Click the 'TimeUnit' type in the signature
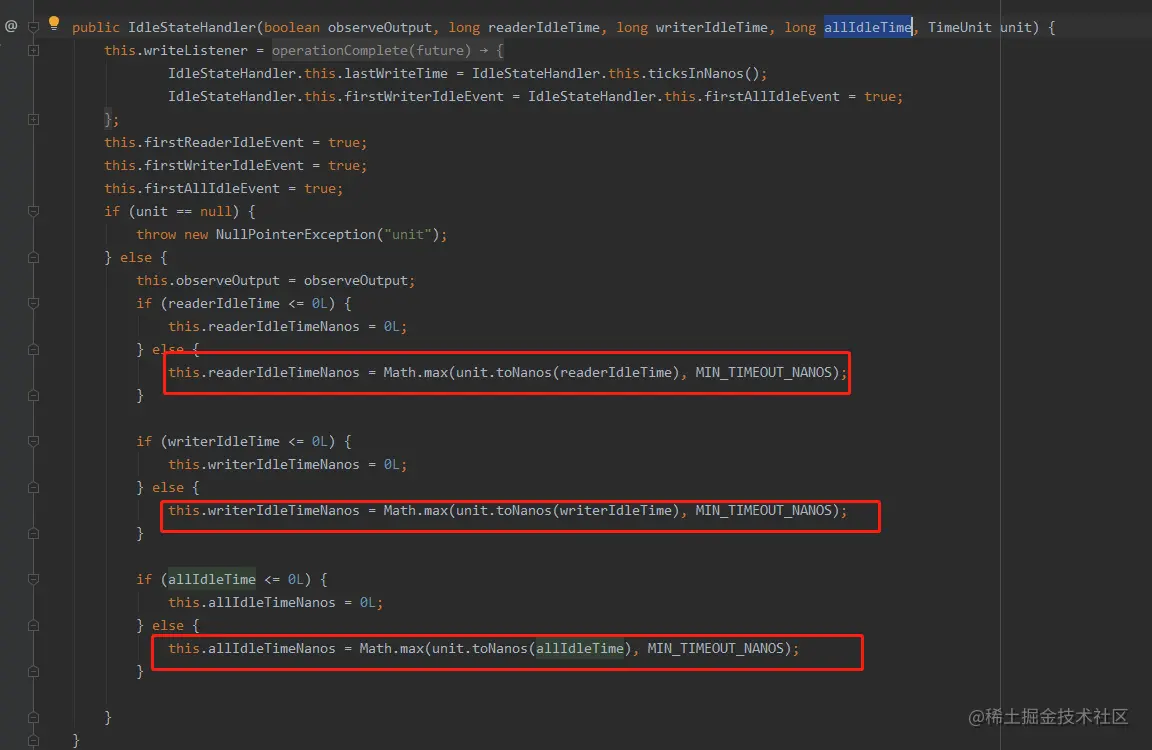 coord(960,27)
